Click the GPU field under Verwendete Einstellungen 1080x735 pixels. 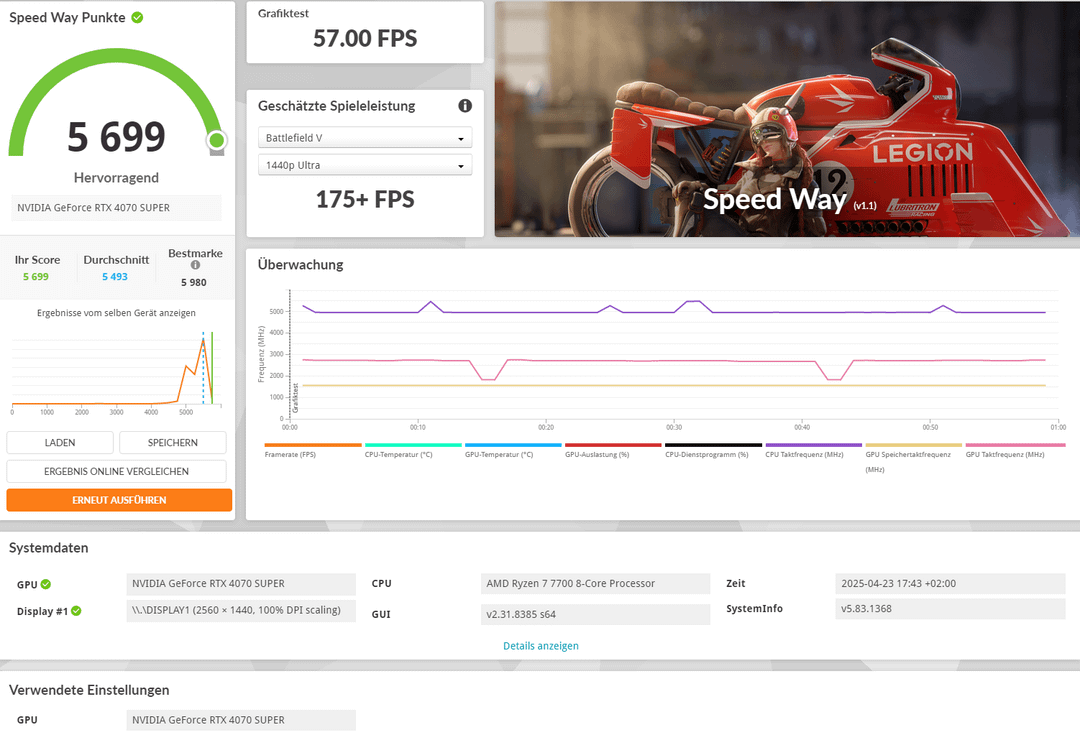(x=241, y=720)
